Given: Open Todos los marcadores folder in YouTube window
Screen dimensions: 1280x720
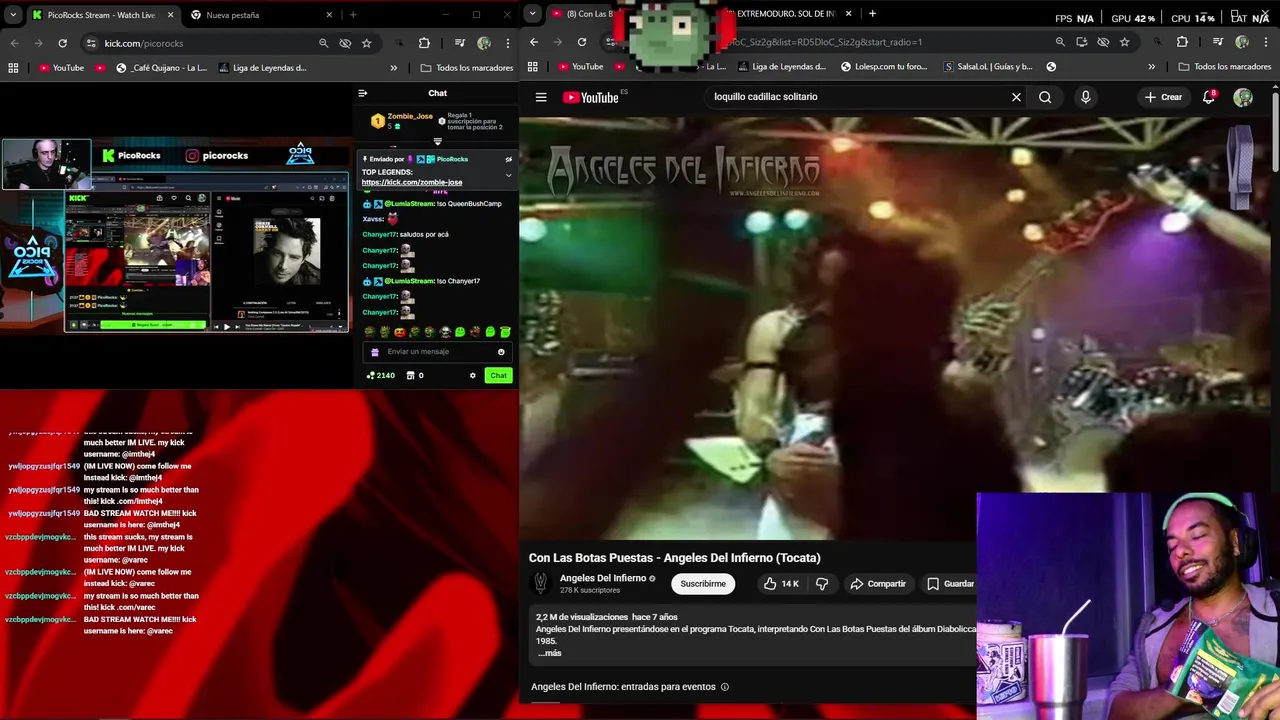Looking at the screenshot, I should [1225, 67].
